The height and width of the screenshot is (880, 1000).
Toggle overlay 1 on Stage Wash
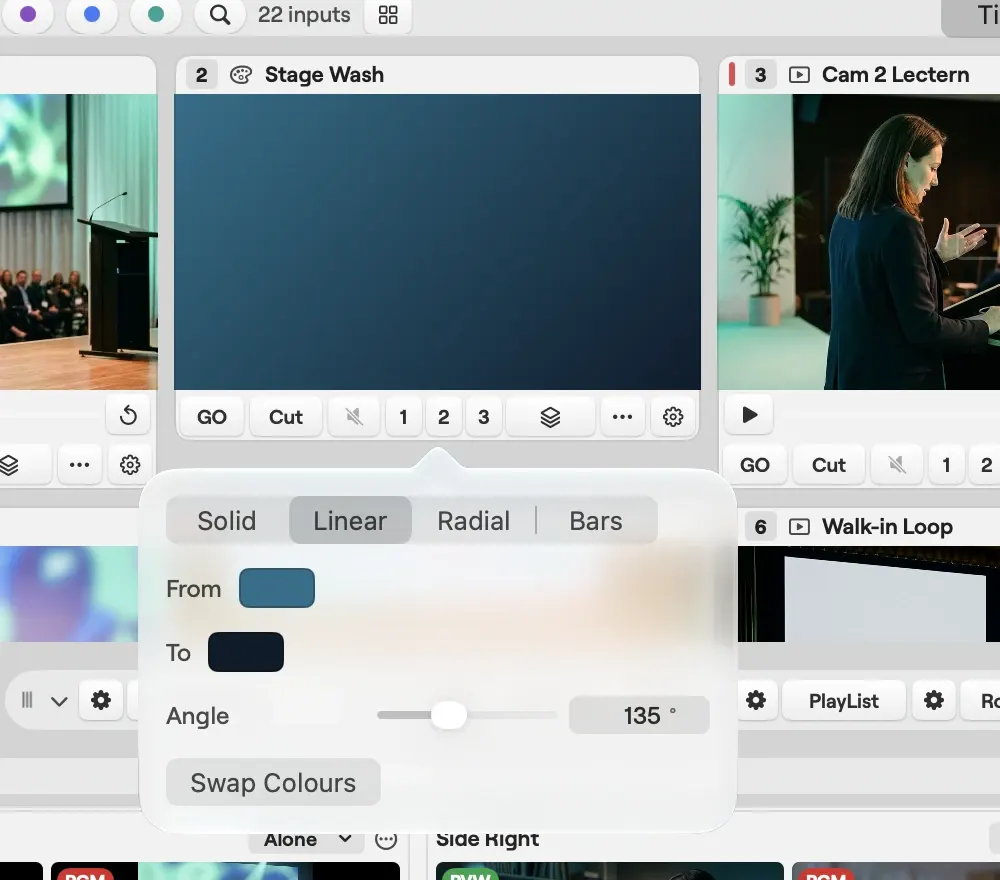click(x=403, y=417)
